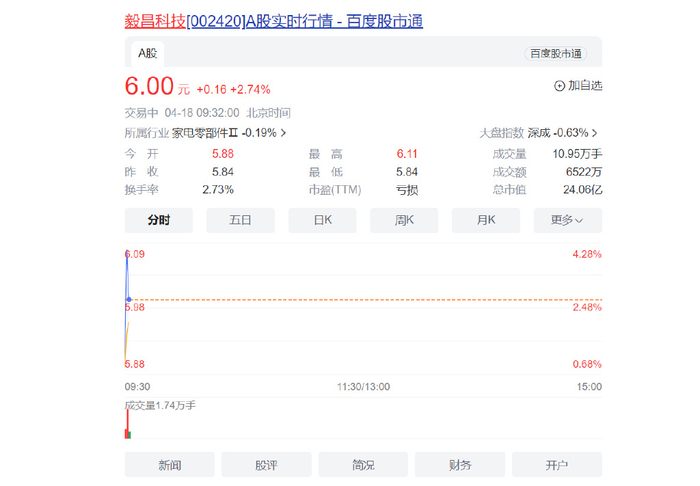Screen dimensions: 700x486
Task: Click the 今开 value 5.88
Action: tap(223, 154)
